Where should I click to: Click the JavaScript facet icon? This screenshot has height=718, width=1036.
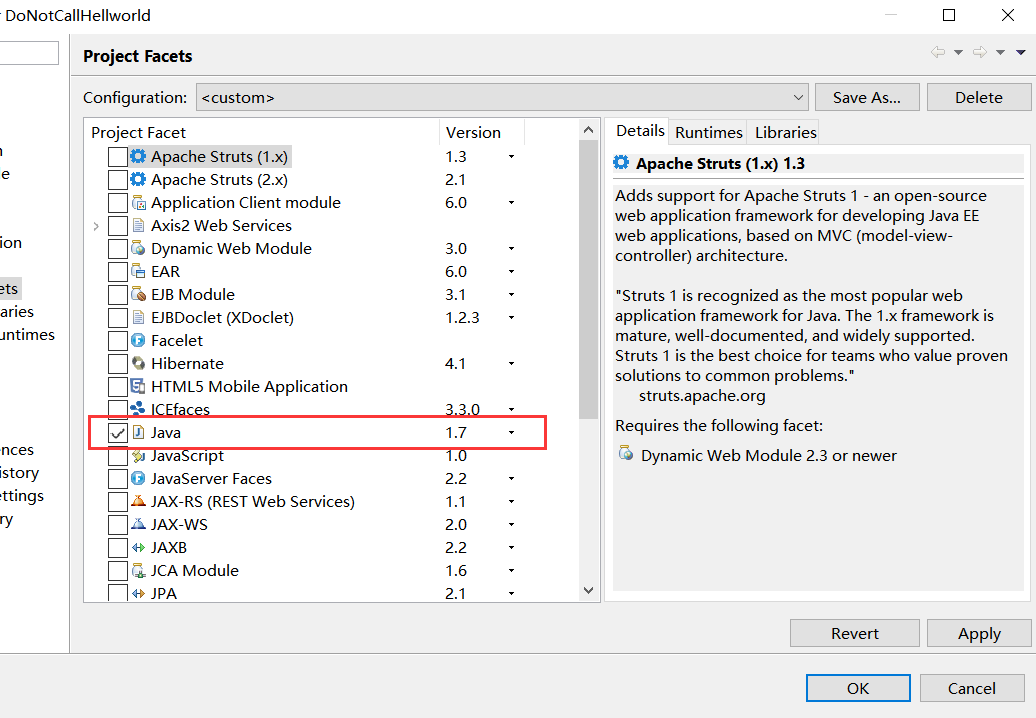138,456
